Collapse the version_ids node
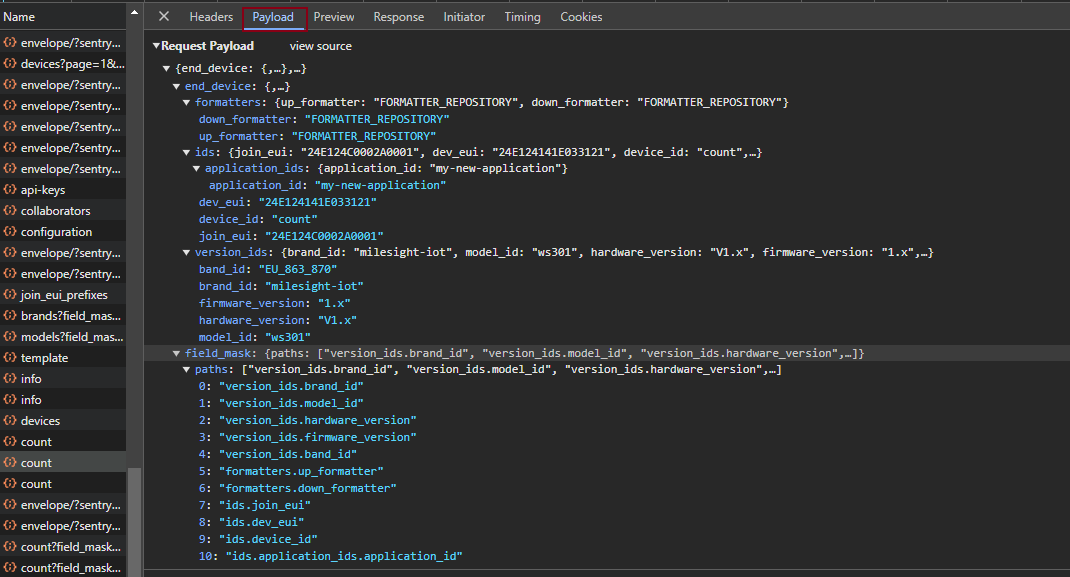The image size is (1070, 577). tap(186, 252)
